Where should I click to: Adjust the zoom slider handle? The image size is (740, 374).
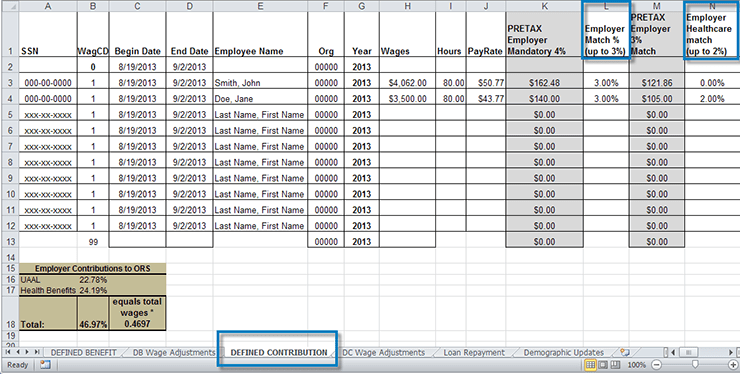click(x=695, y=365)
